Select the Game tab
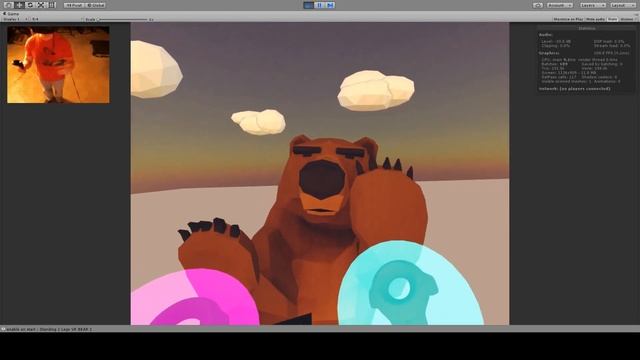 11,14
